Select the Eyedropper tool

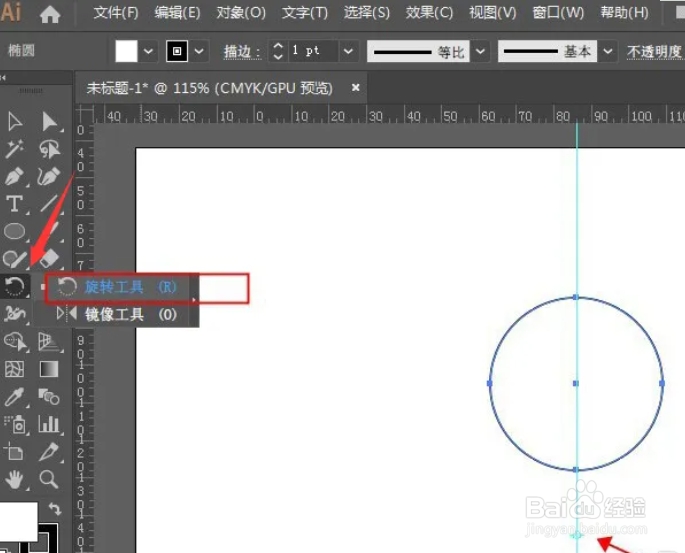(15, 397)
